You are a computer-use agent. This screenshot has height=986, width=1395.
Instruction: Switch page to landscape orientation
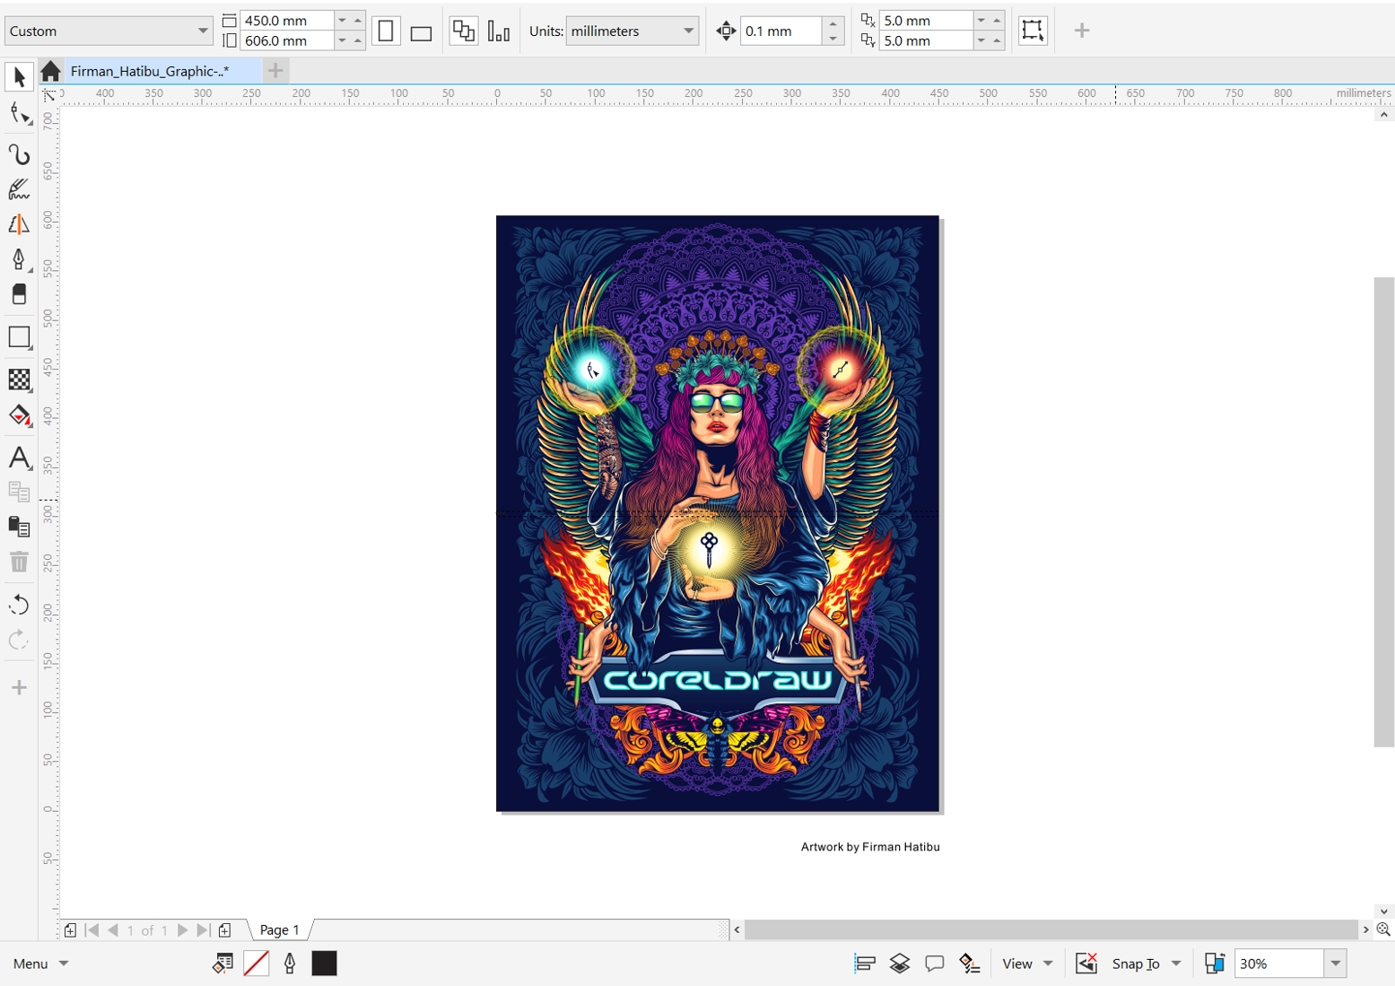click(x=421, y=32)
